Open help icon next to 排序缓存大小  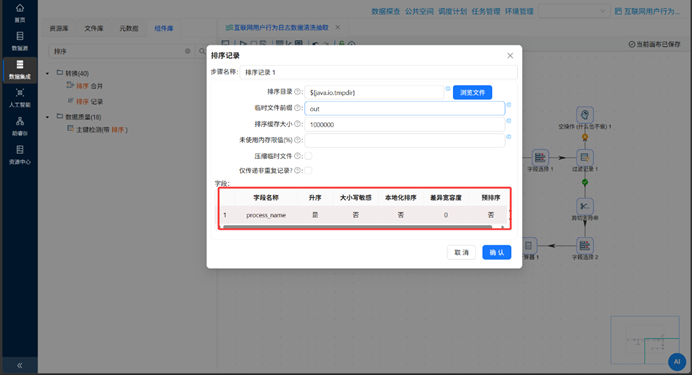297,124
